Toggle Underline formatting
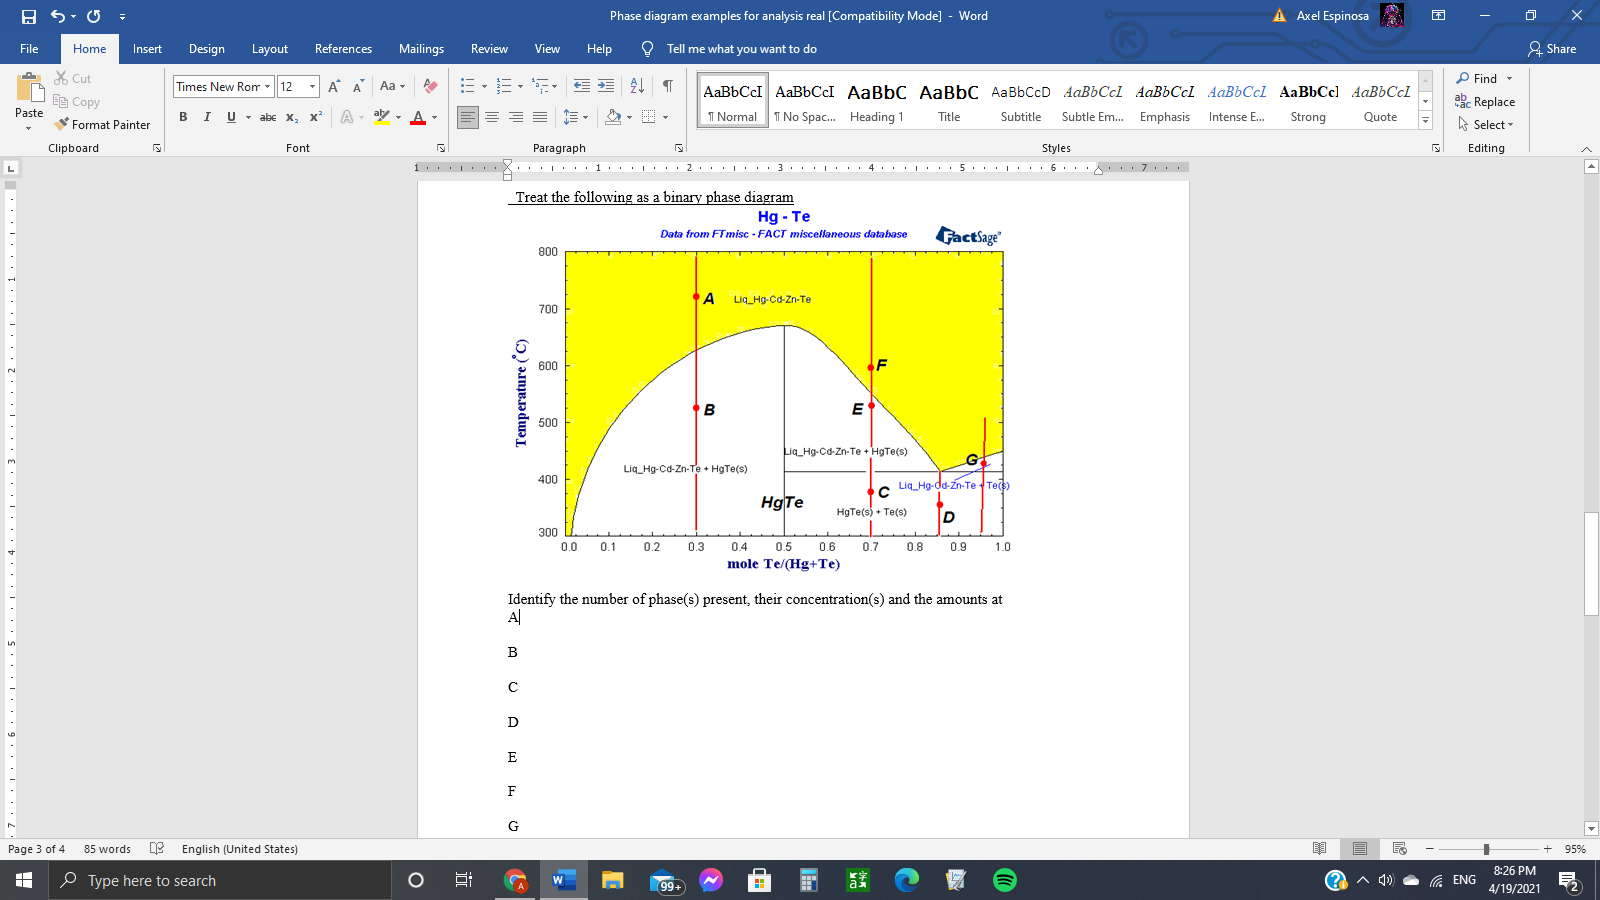 click(231, 117)
